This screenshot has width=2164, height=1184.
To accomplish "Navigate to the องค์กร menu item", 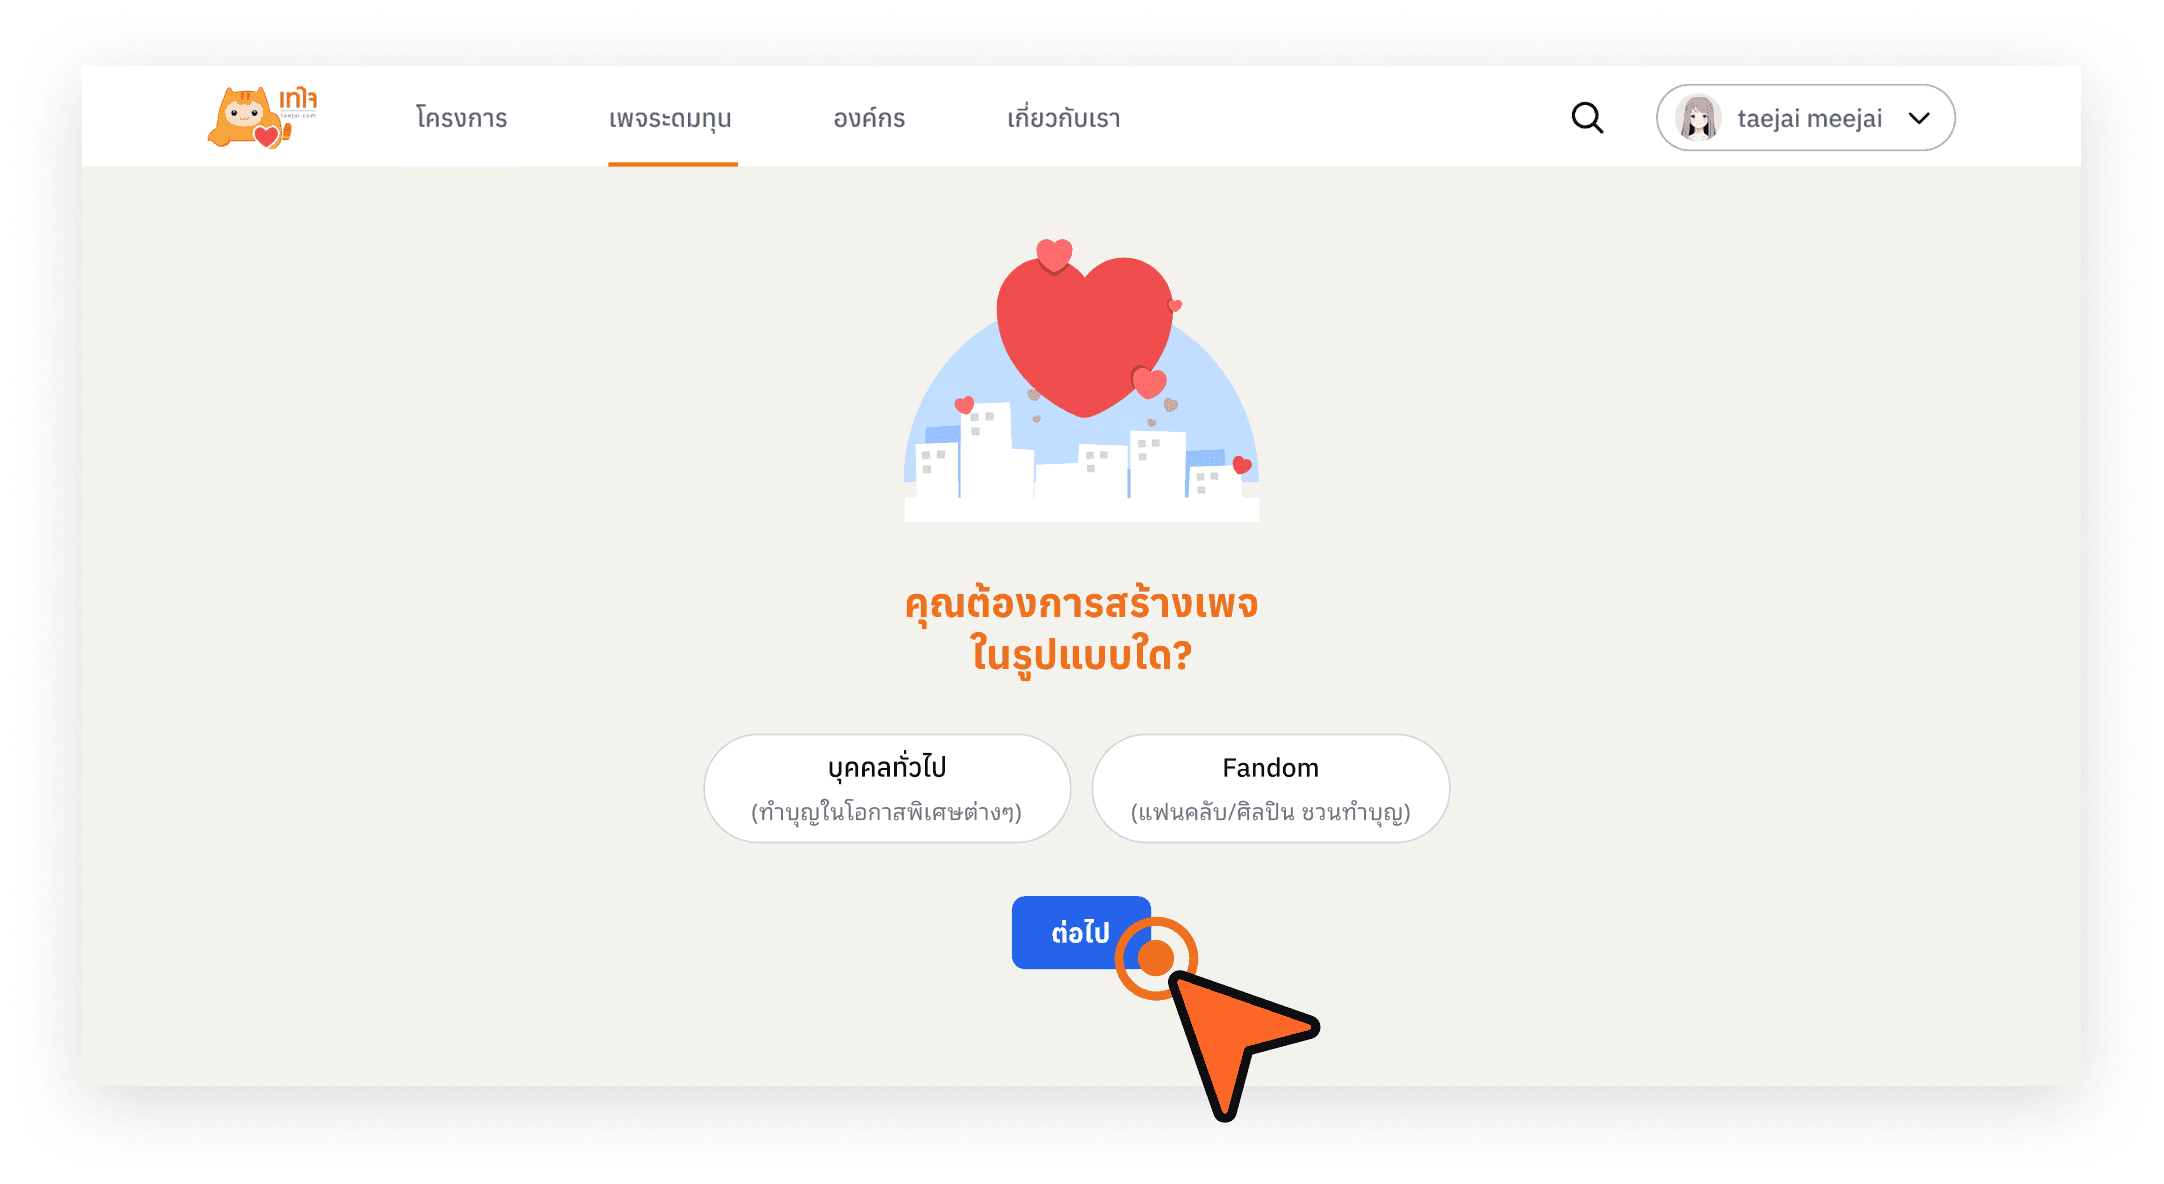I will pos(869,118).
